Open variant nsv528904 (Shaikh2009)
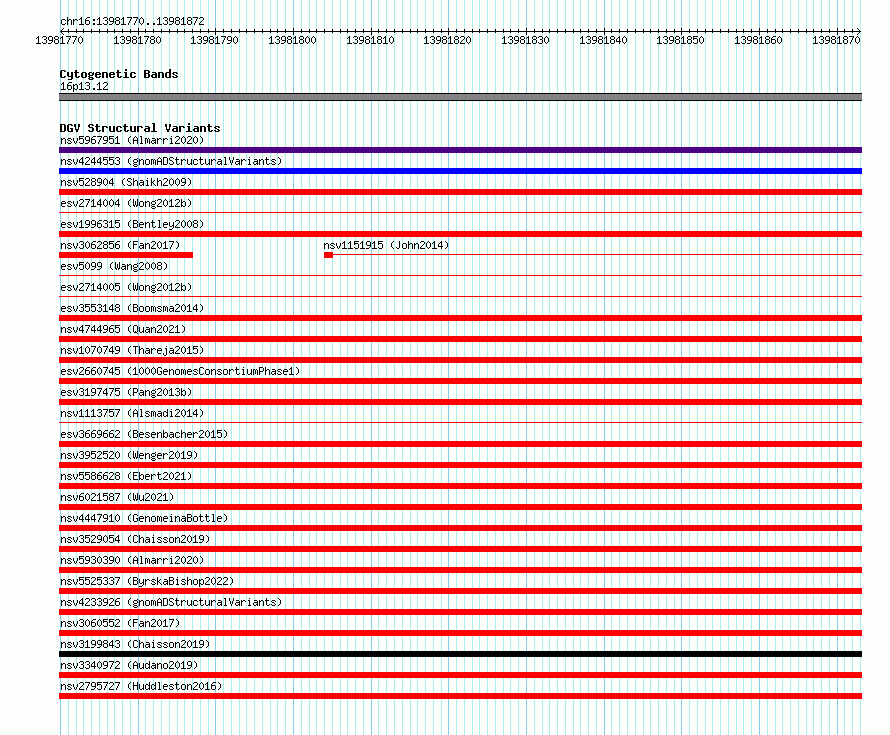 pyautogui.click(x=126, y=182)
